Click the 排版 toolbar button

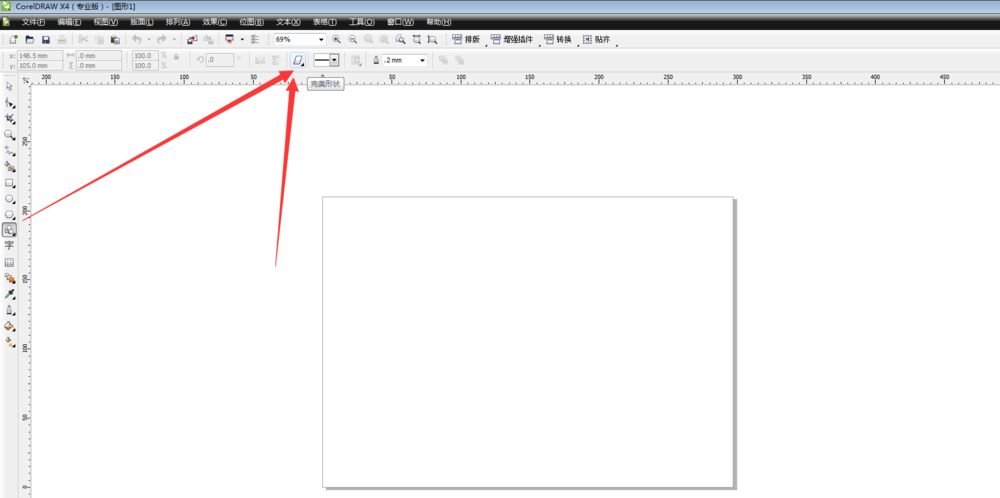(x=466, y=40)
